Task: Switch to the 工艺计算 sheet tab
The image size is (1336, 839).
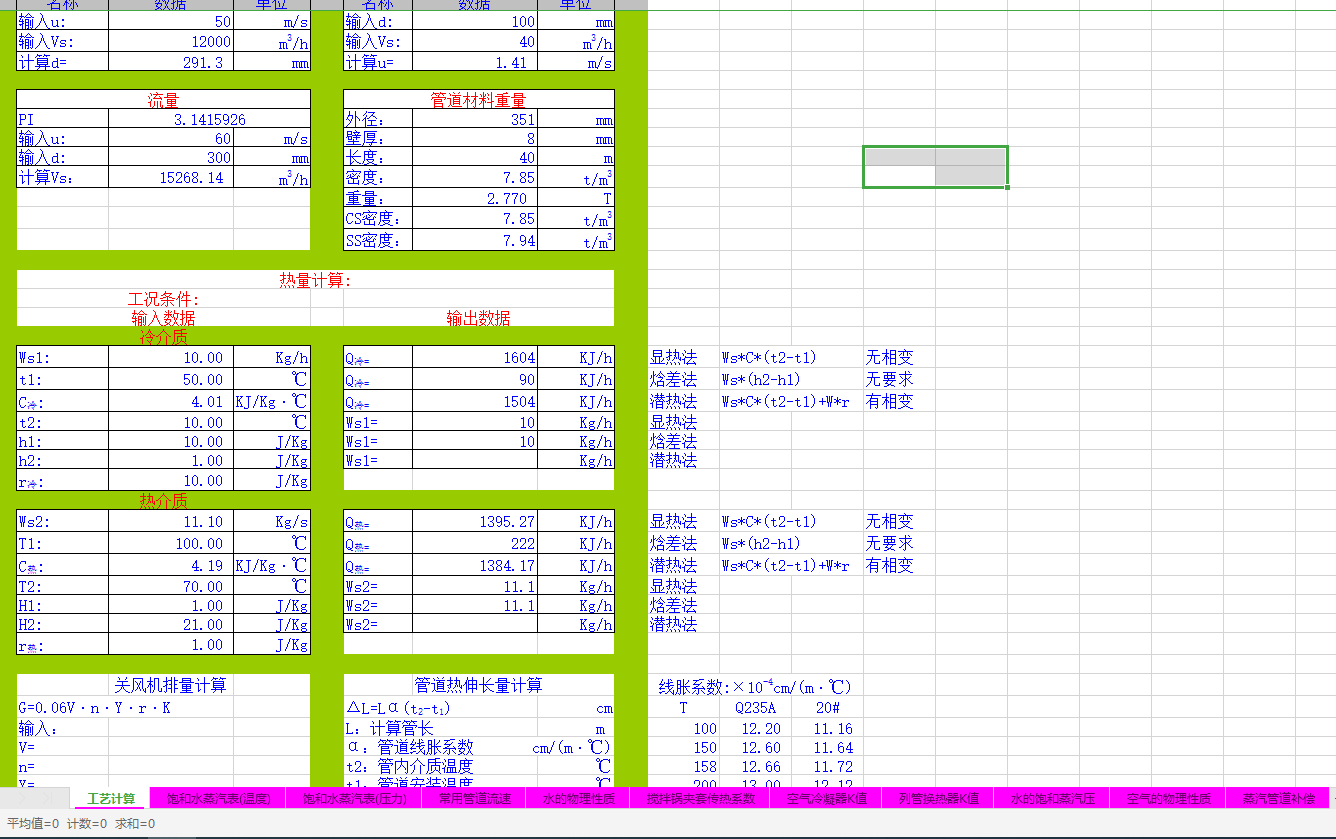Action: pos(111,798)
